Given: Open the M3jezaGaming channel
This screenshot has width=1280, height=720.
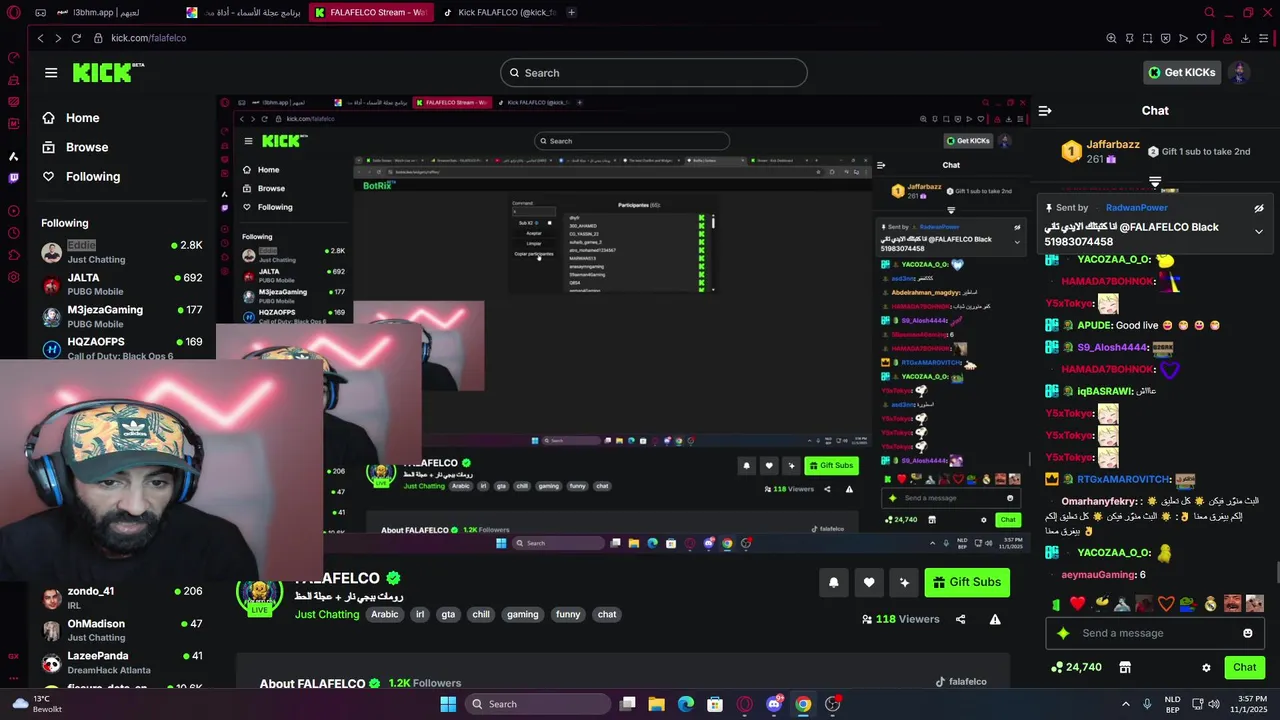Looking at the screenshot, I should click(x=122, y=316).
